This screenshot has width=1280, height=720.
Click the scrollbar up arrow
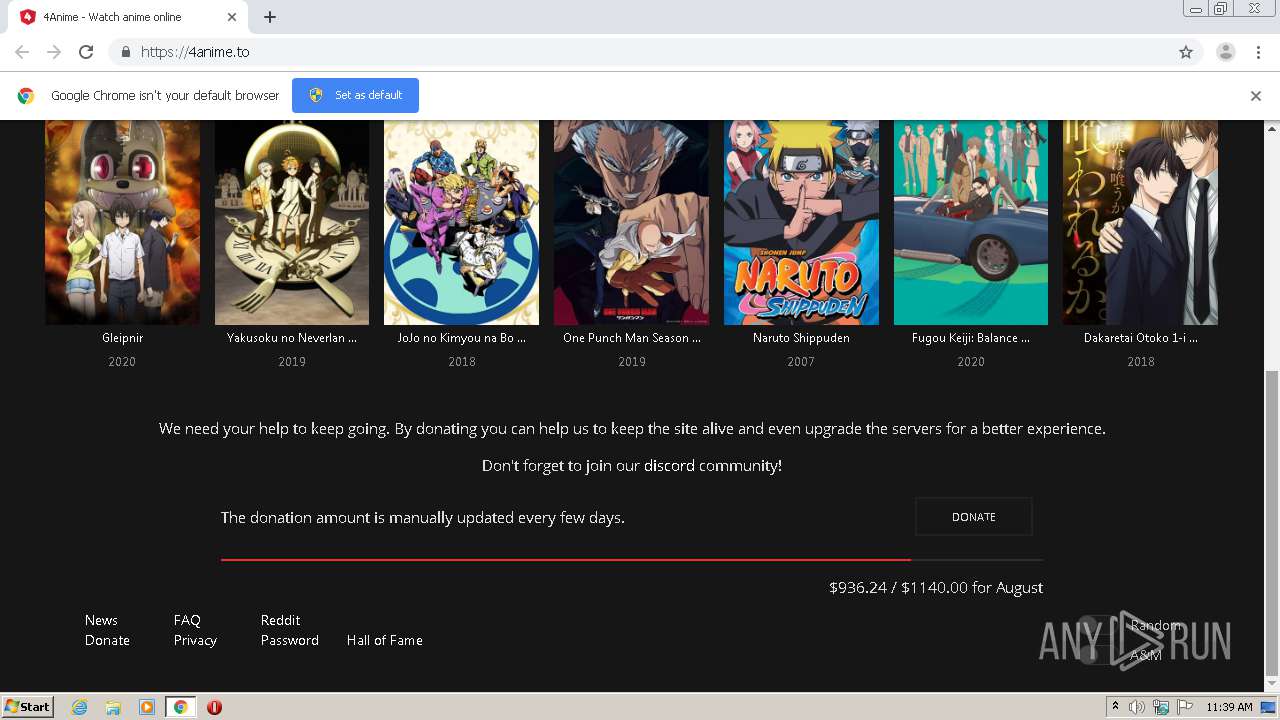[x=1271, y=128]
